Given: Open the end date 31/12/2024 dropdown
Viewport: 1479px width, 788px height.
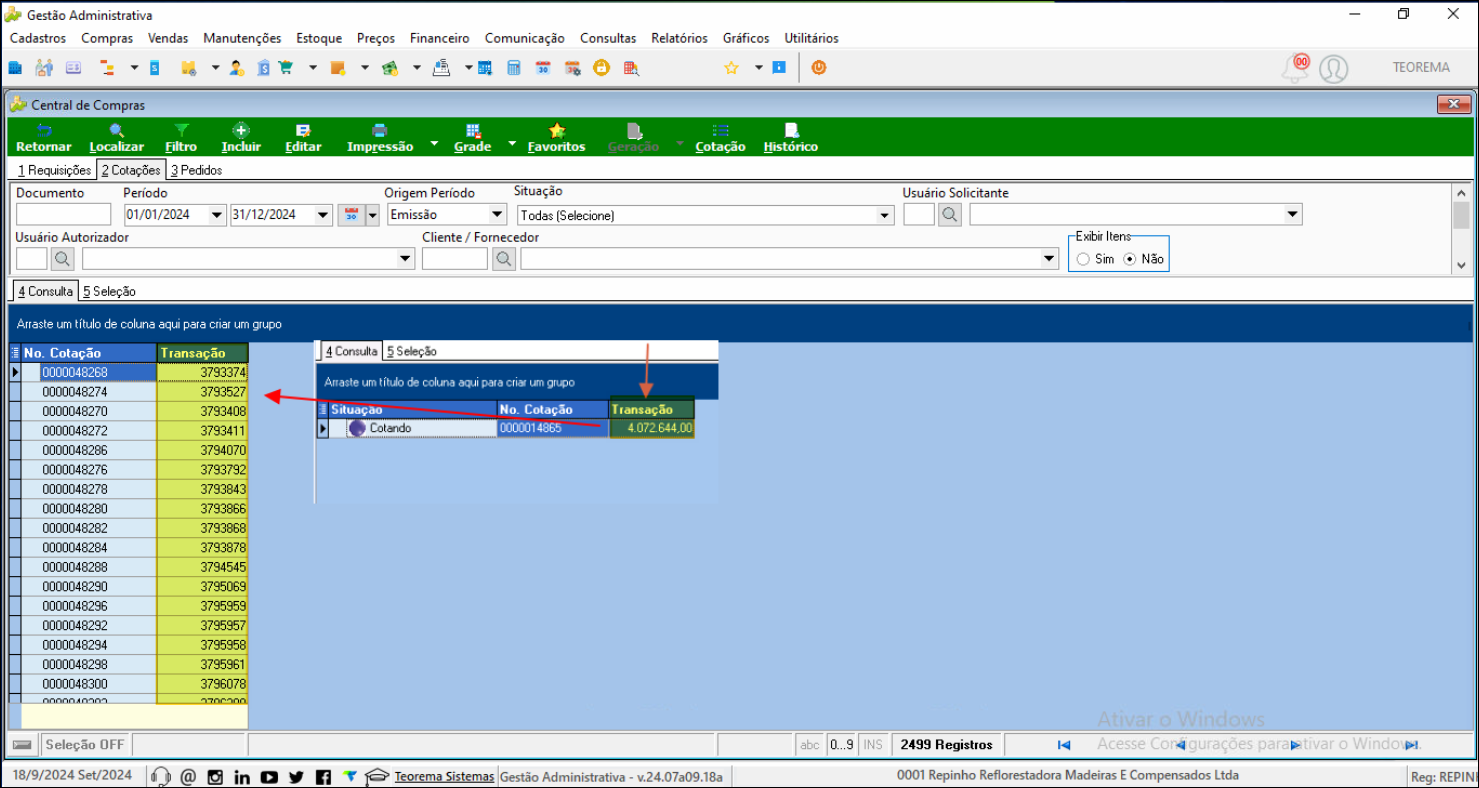Looking at the screenshot, I should click(x=323, y=215).
